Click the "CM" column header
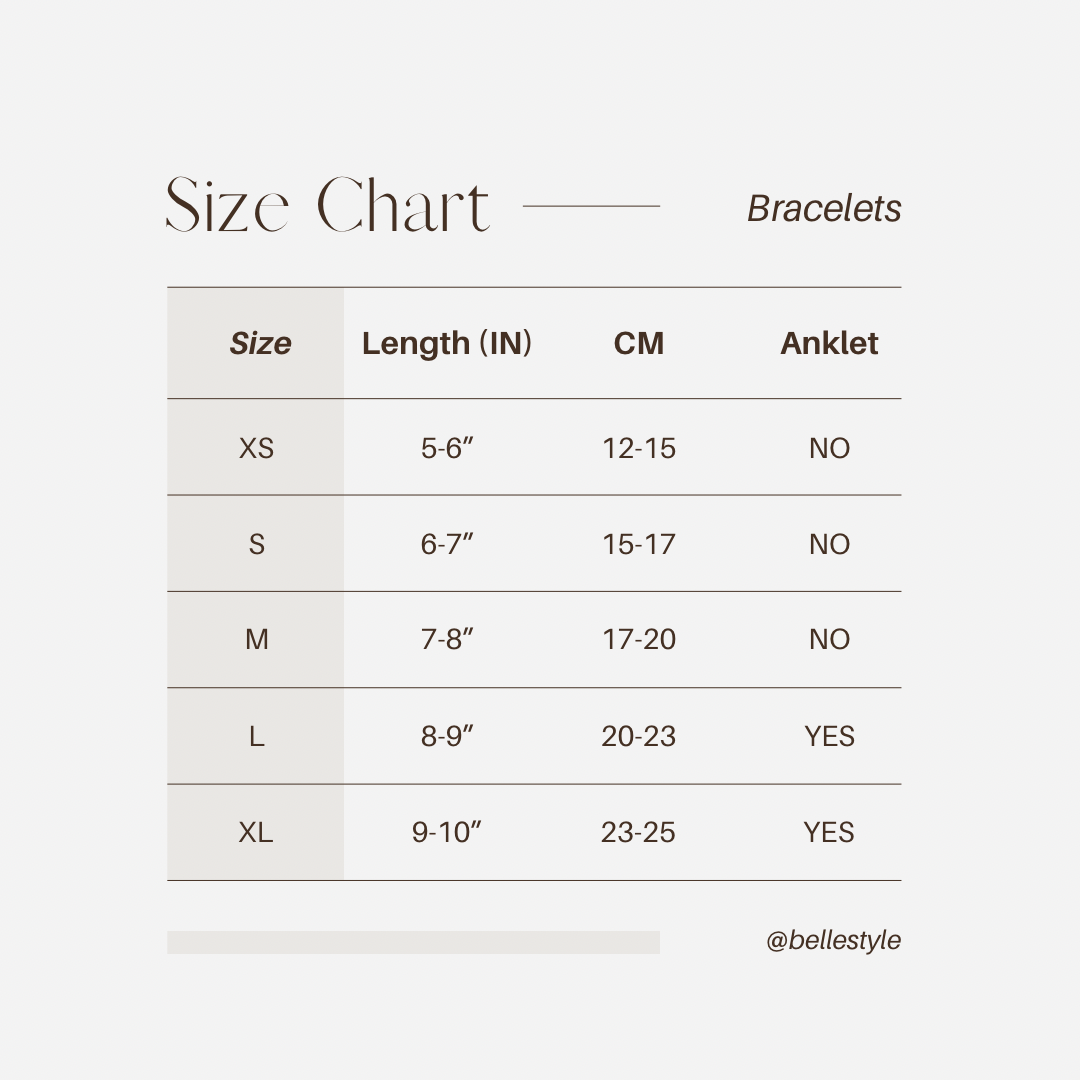Image resolution: width=1080 pixels, height=1080 pixels. coord(639,343)
